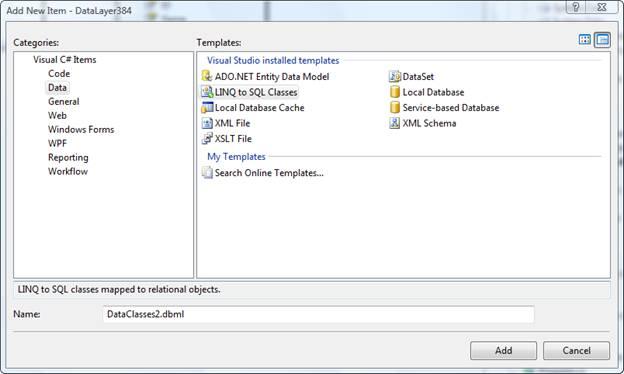Pick the XML File template icon
This screenshot has height=374, width=624.
point(207,123)
